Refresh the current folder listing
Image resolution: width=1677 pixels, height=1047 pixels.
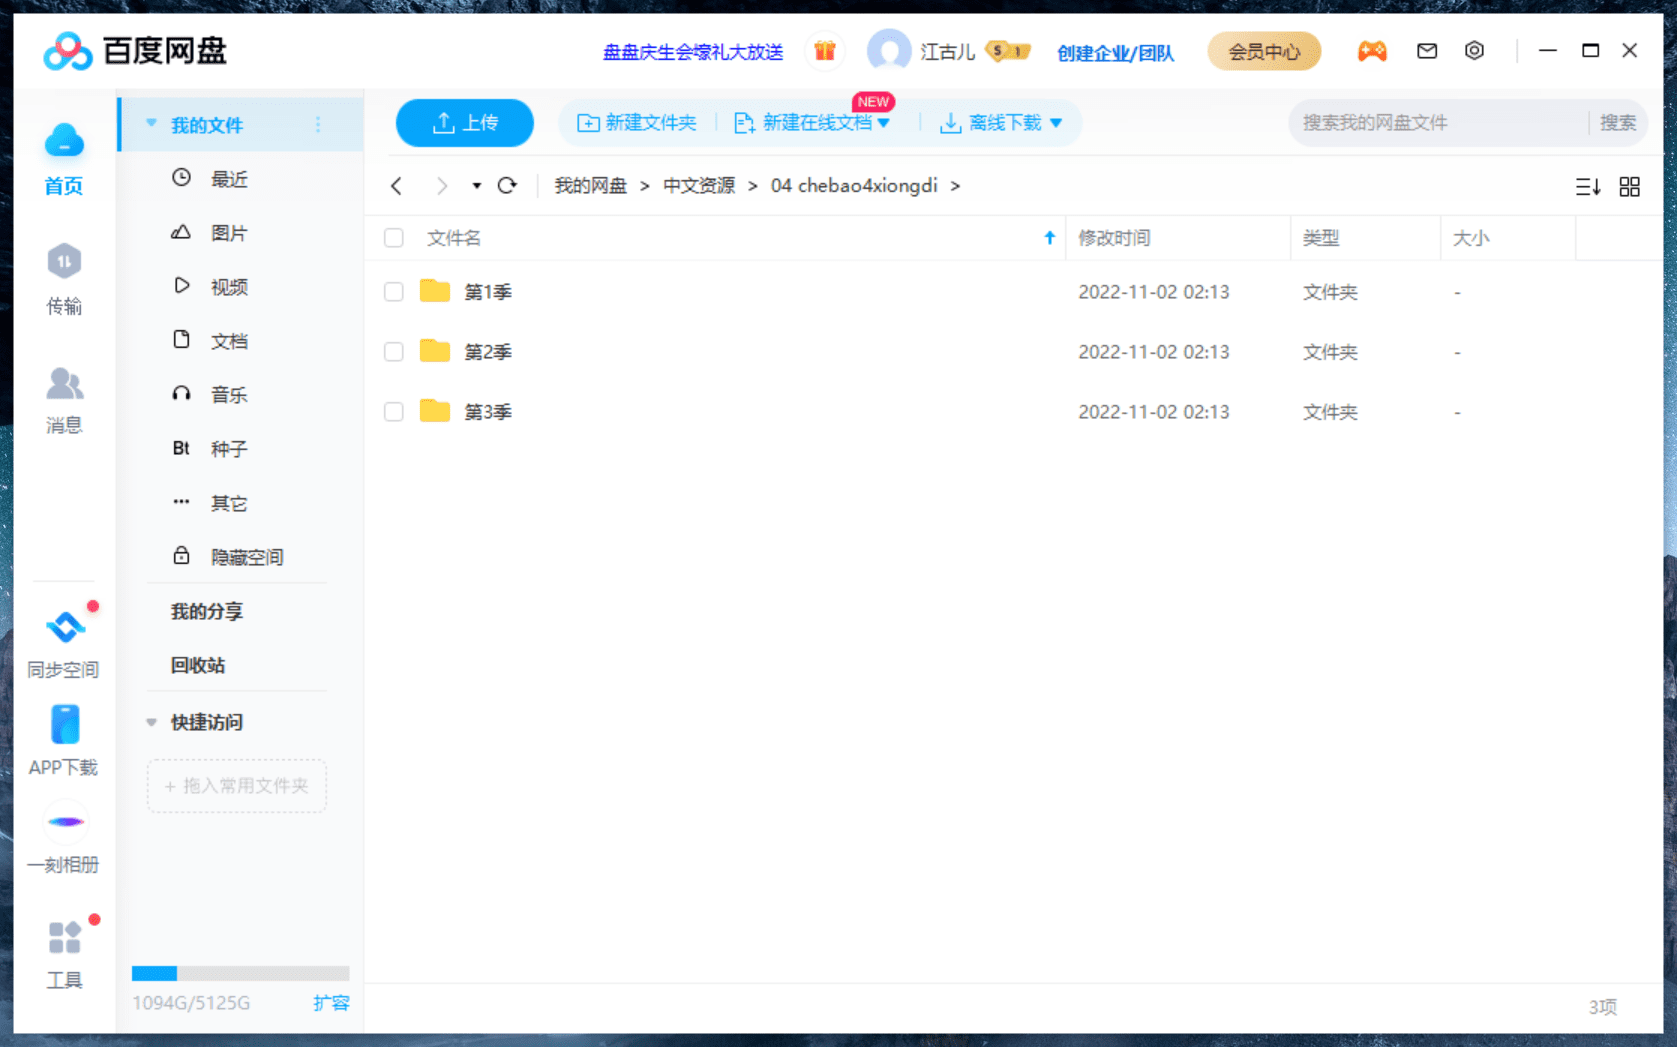click(x=508, y=186)
